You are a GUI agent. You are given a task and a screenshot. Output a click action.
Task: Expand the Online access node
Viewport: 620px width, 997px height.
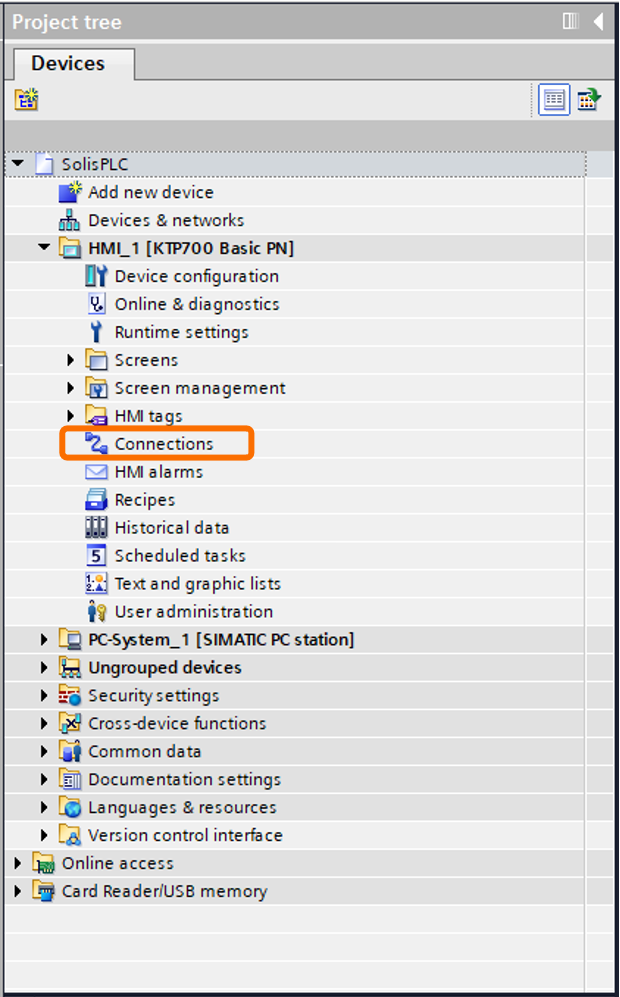(x=16, y=863)
